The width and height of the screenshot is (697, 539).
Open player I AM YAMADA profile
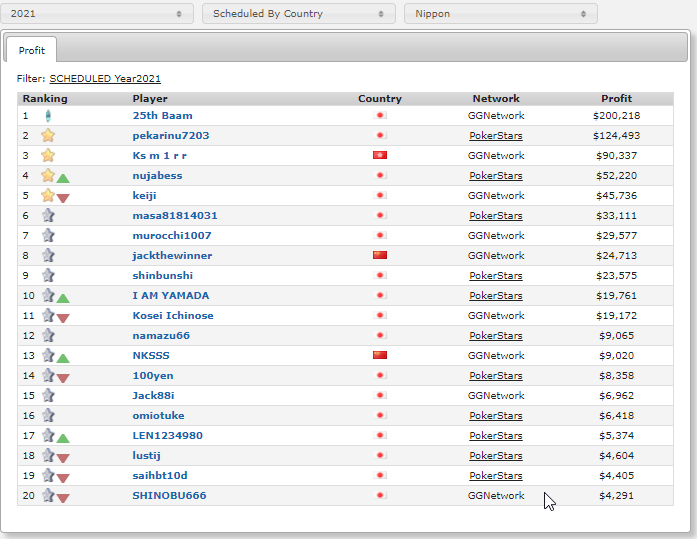pos(171,295)
